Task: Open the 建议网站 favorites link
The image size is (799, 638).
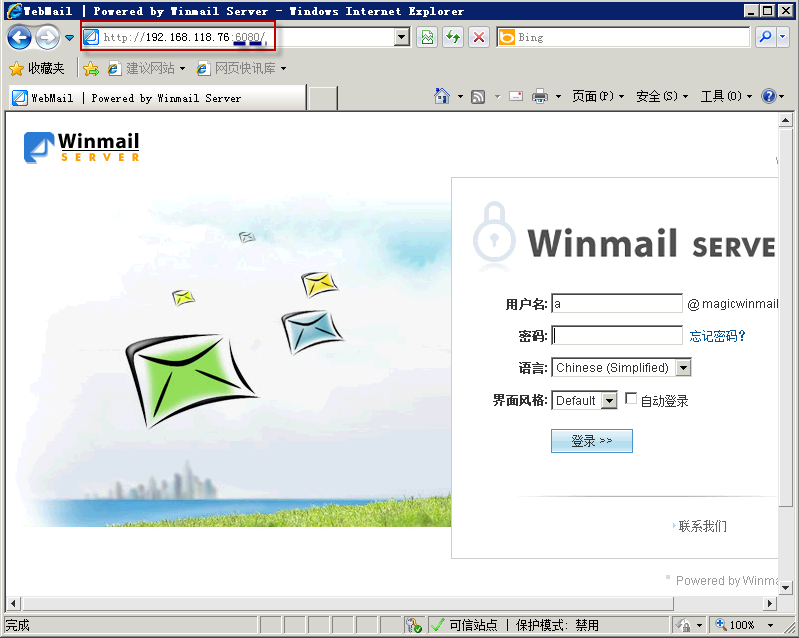Action: pos(146,68)
